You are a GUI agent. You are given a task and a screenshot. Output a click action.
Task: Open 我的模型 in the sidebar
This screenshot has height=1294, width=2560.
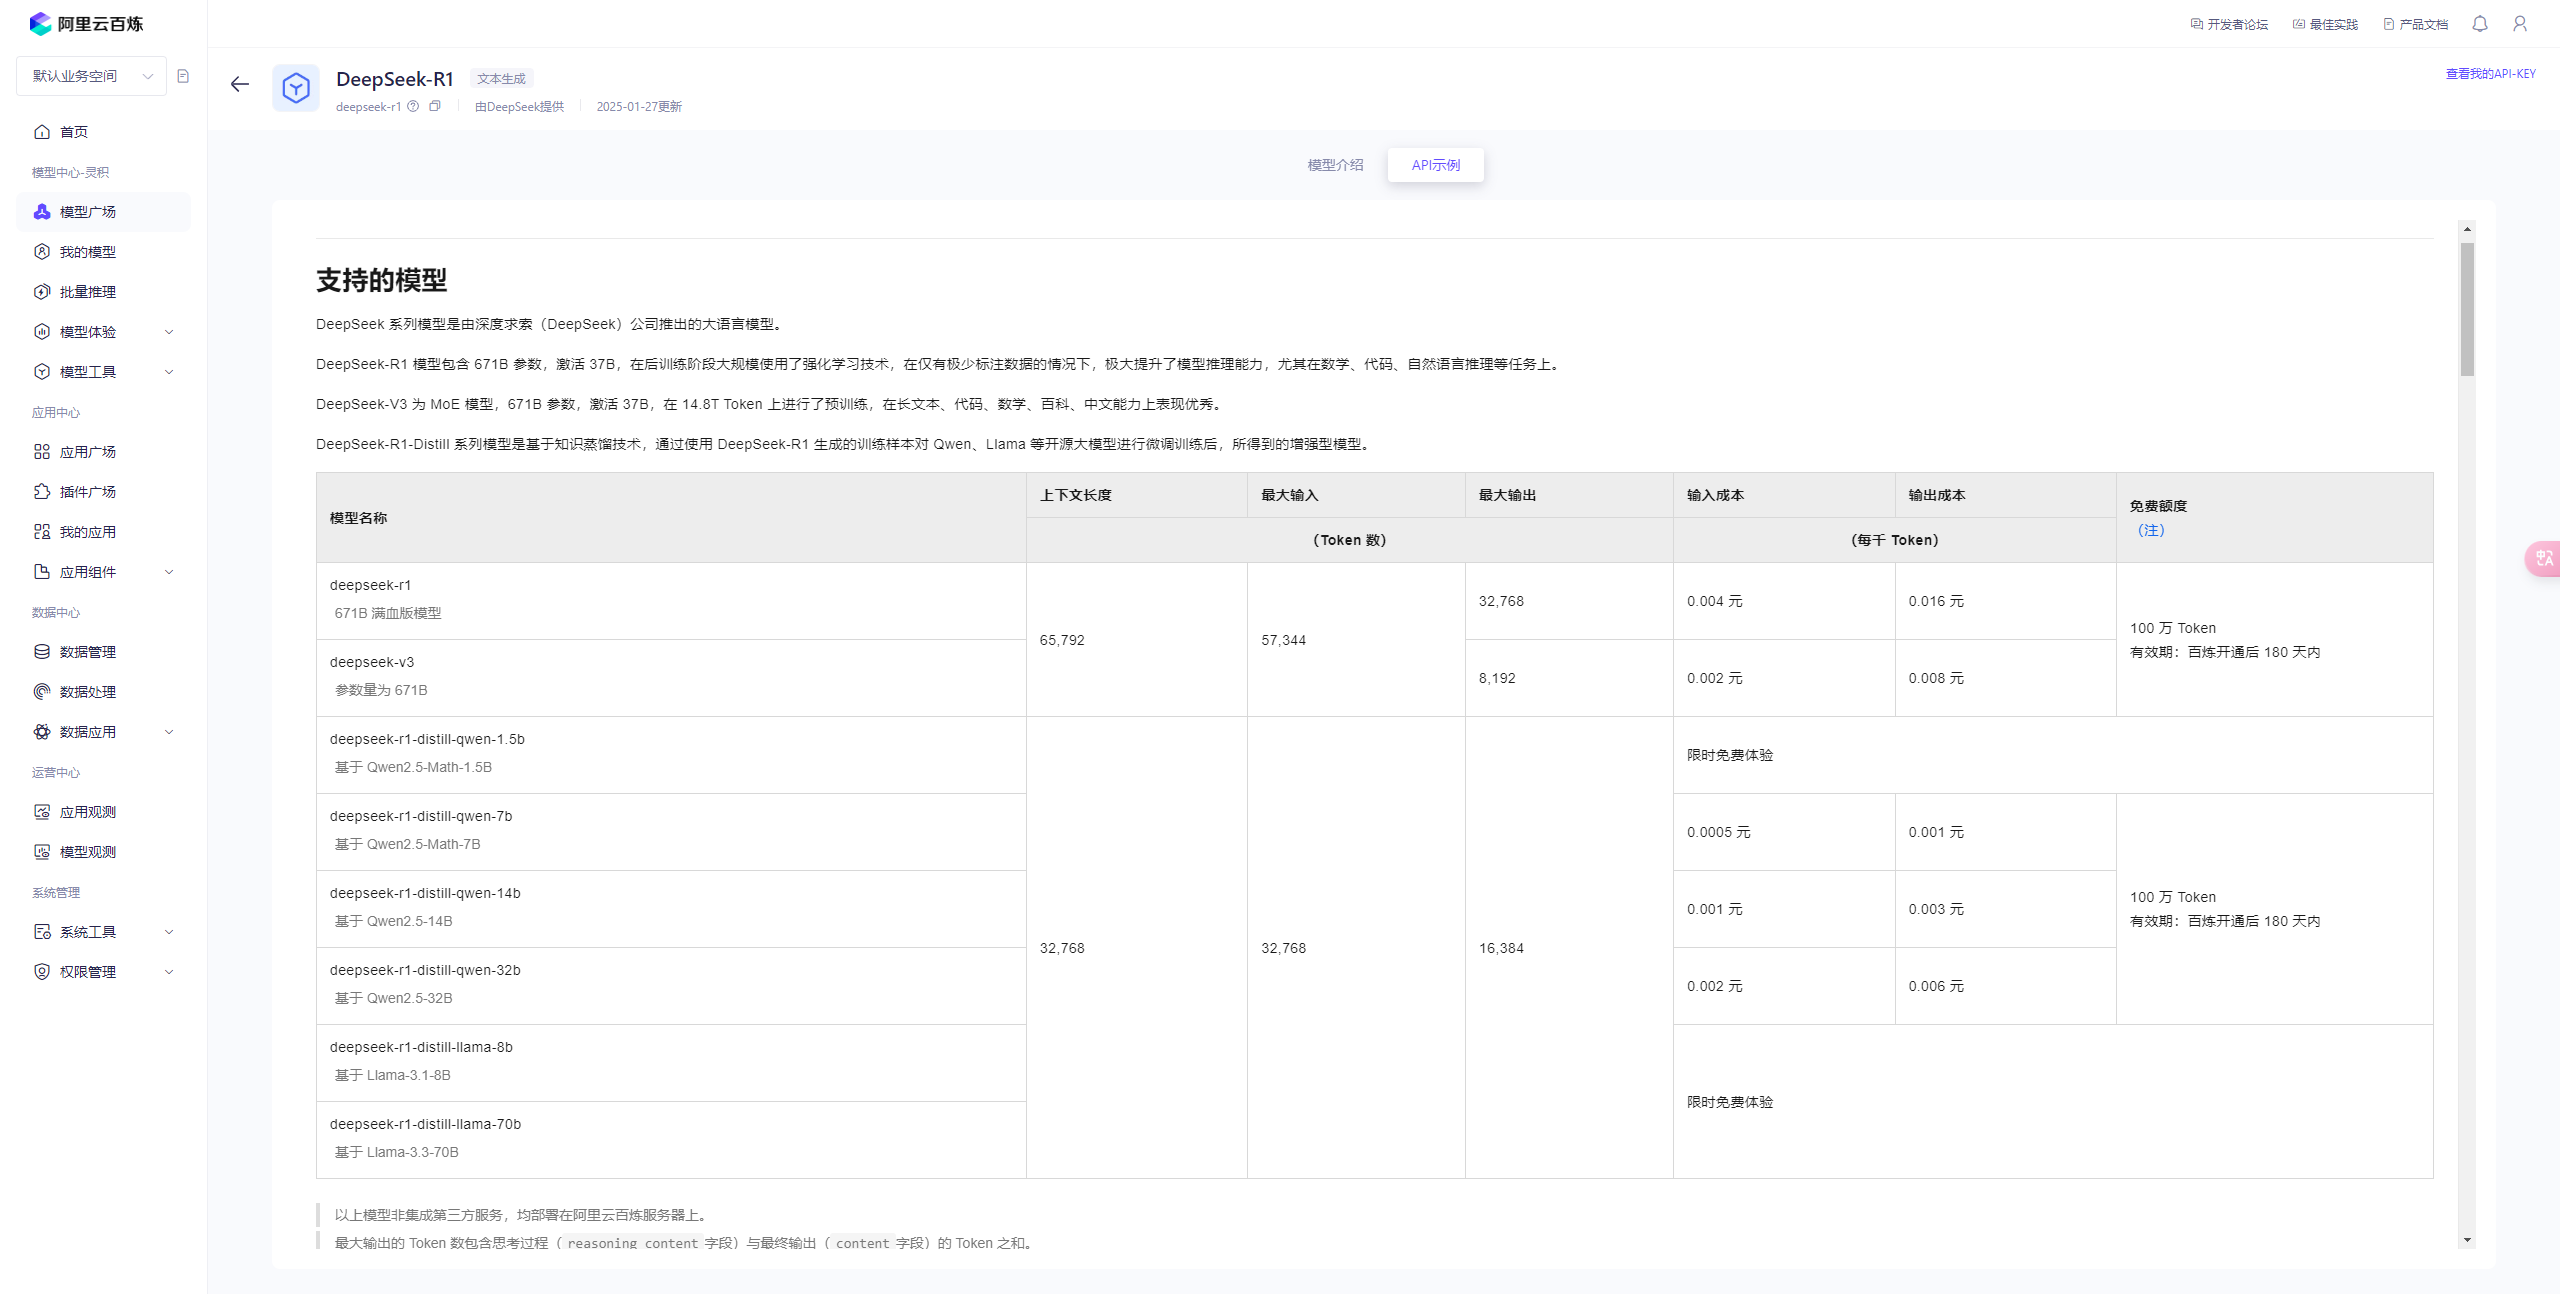coord(103,252)
